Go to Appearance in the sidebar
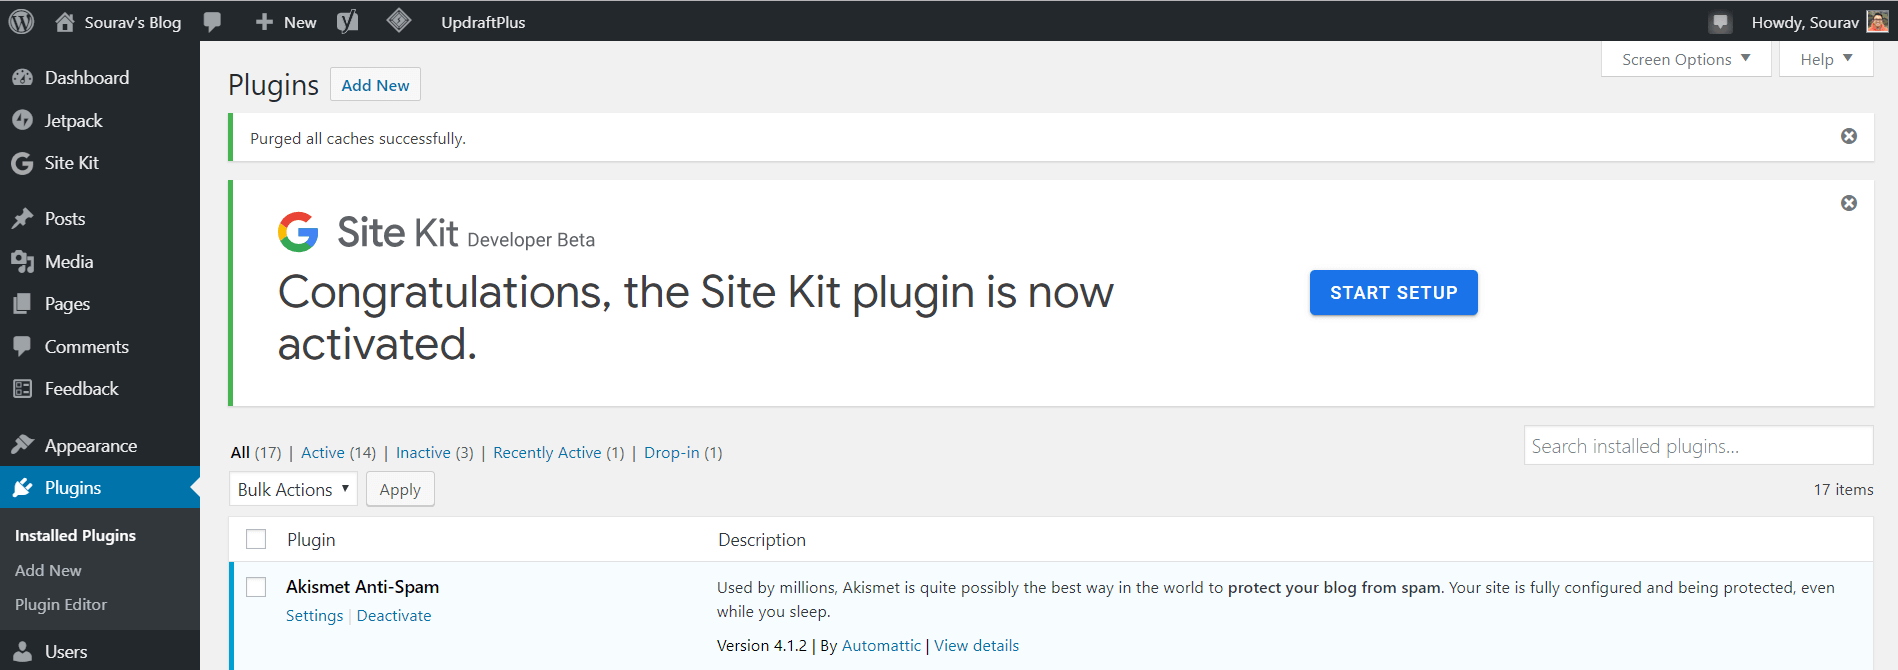The image size is (1898, 670). (x=90, y=445)
